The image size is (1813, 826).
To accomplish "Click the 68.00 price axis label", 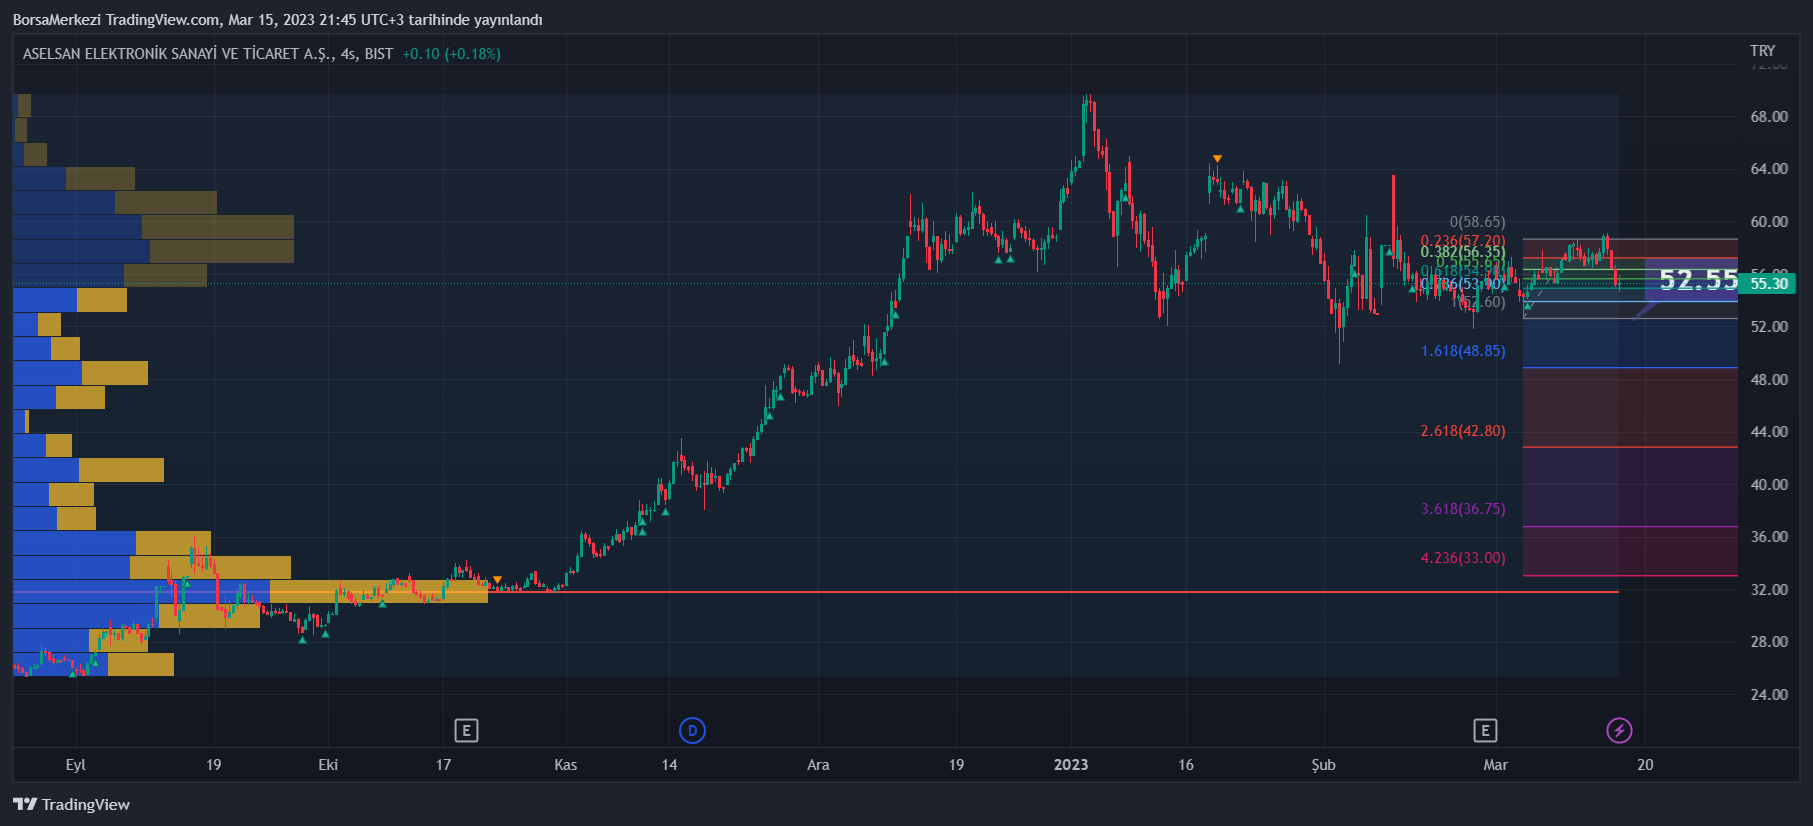I will (1769, 117).
